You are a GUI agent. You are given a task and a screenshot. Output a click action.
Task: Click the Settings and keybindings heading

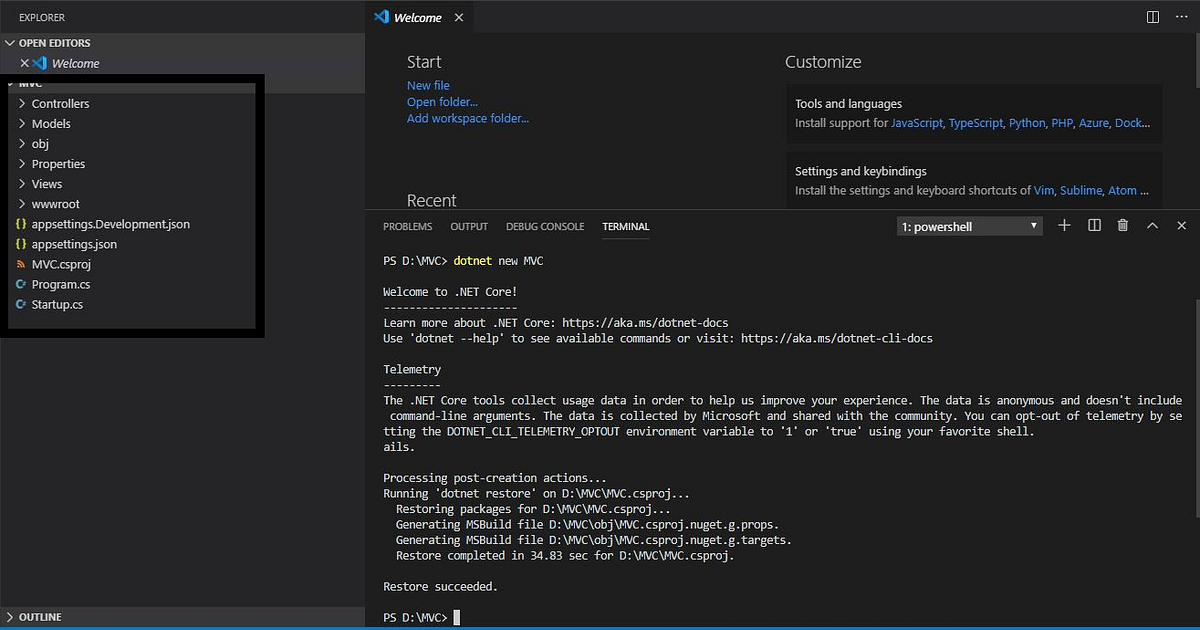point(861,171)
